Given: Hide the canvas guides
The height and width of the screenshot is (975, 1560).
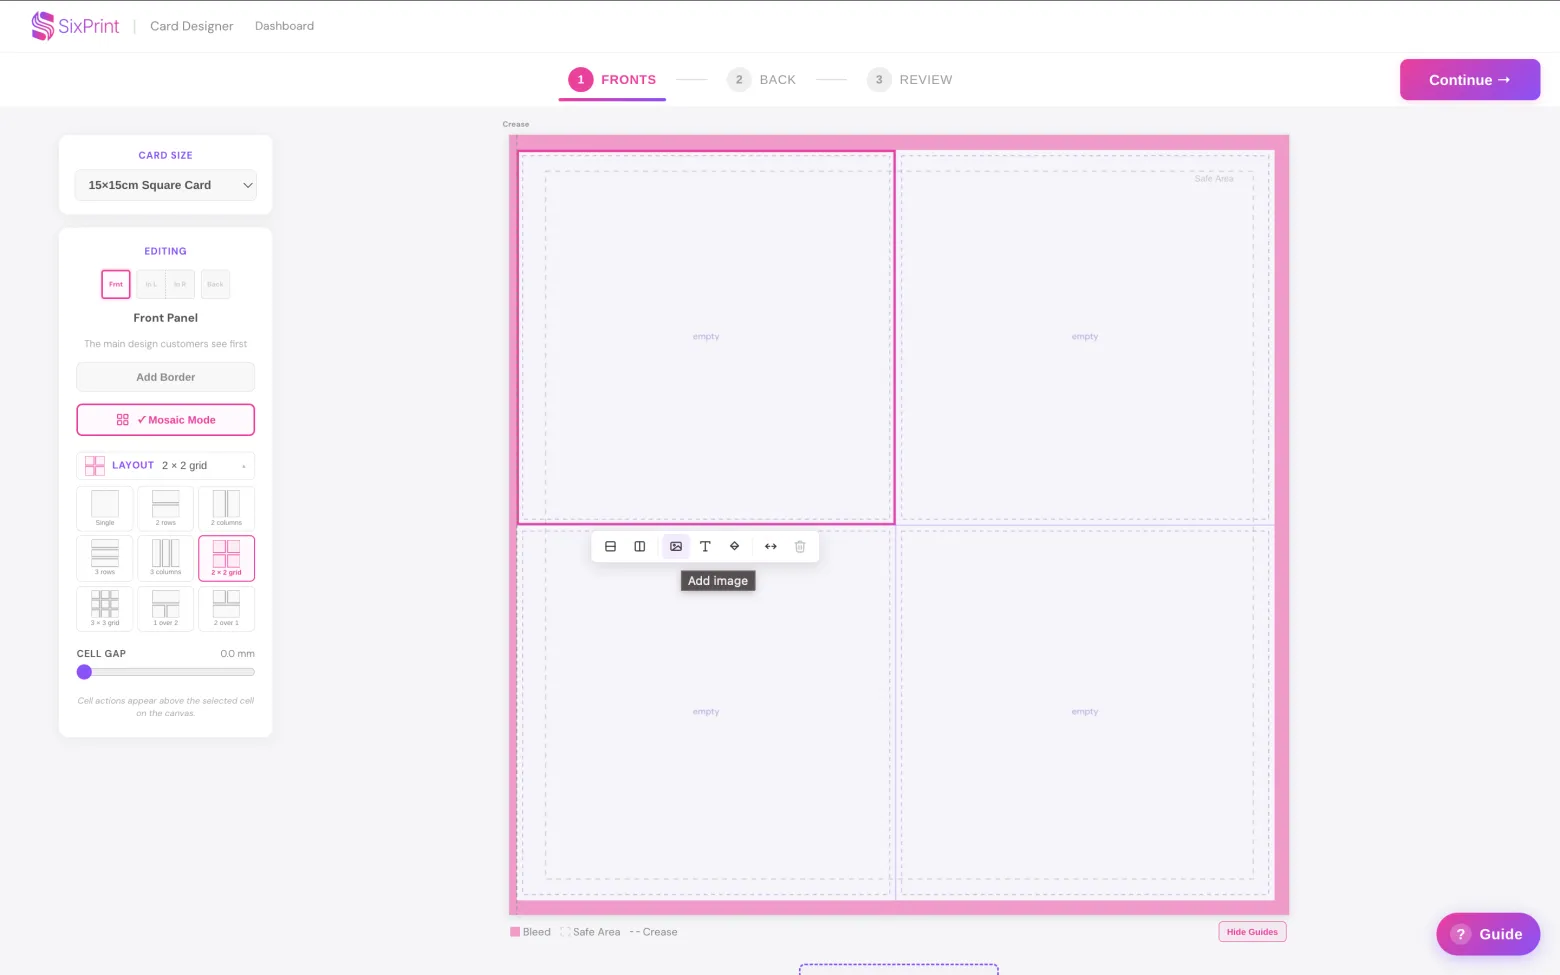Looking at the screenshot, I should (1252, 932).
